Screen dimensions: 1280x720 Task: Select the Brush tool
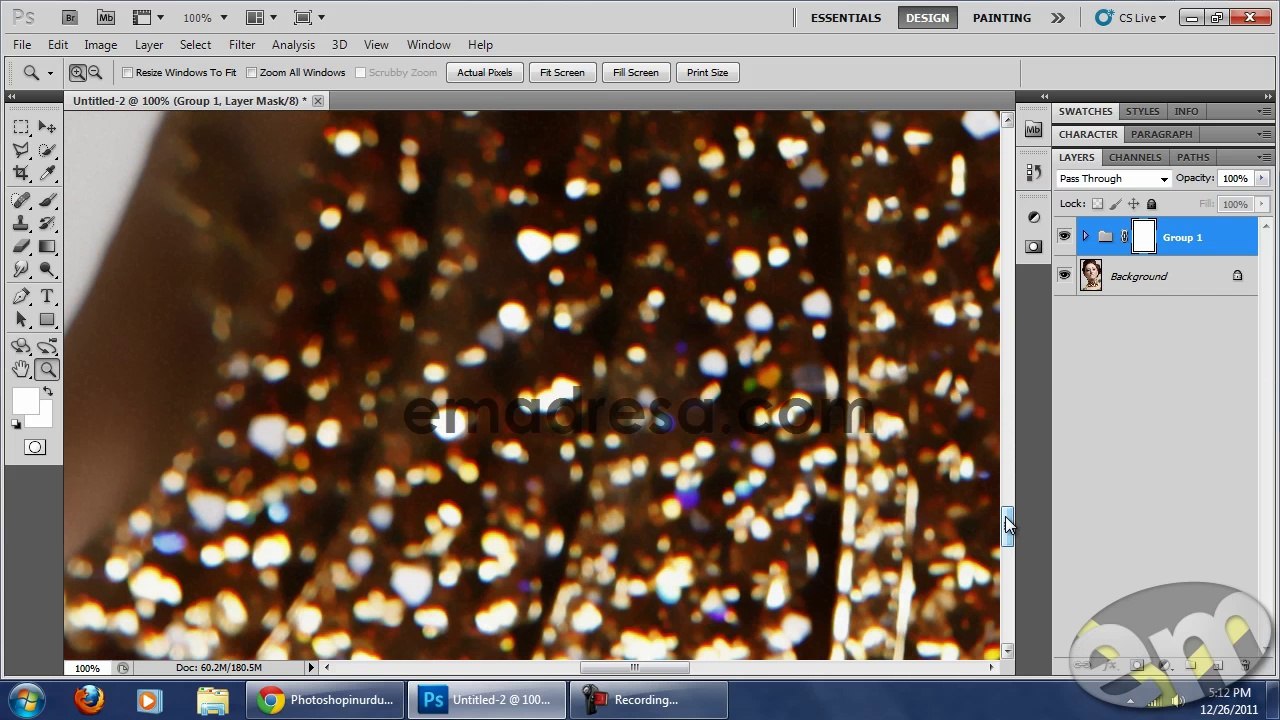pyautogui.click(x=47, y=200)
